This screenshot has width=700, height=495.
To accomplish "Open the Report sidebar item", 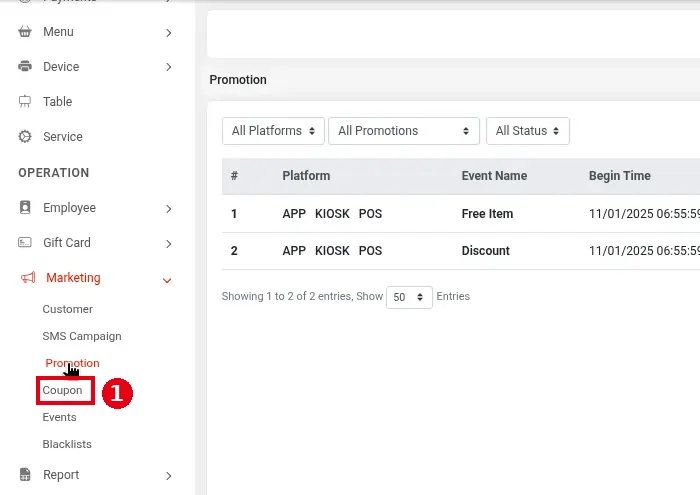I will click(x=61, y=474).
